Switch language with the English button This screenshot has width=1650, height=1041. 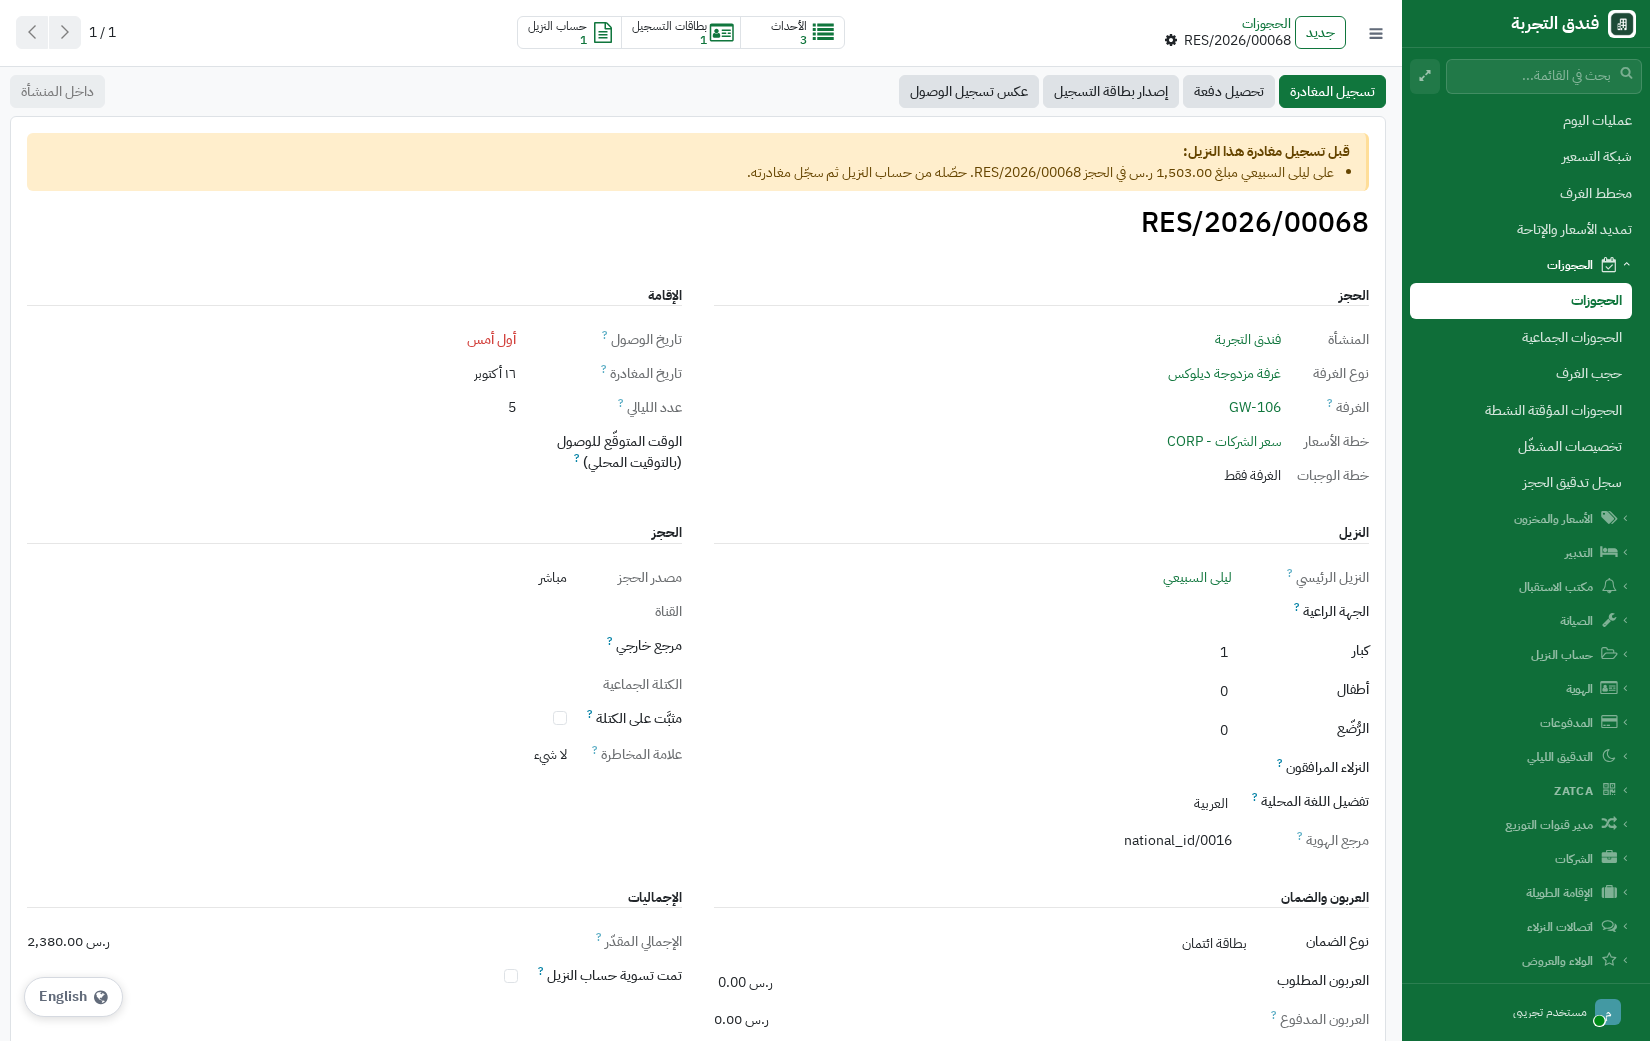[x=73, y=997]
